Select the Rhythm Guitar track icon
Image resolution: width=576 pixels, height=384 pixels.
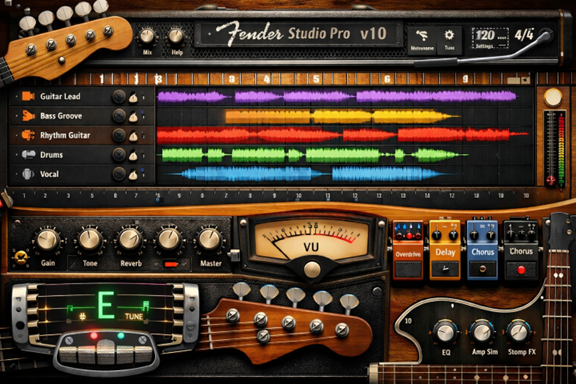pos(28,135)
